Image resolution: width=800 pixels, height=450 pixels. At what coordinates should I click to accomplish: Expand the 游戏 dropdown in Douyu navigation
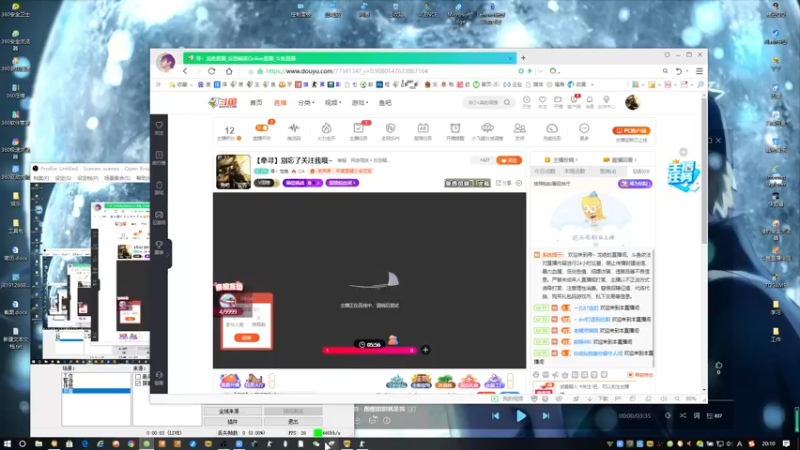pyautogui.click(x=360, y=103)
